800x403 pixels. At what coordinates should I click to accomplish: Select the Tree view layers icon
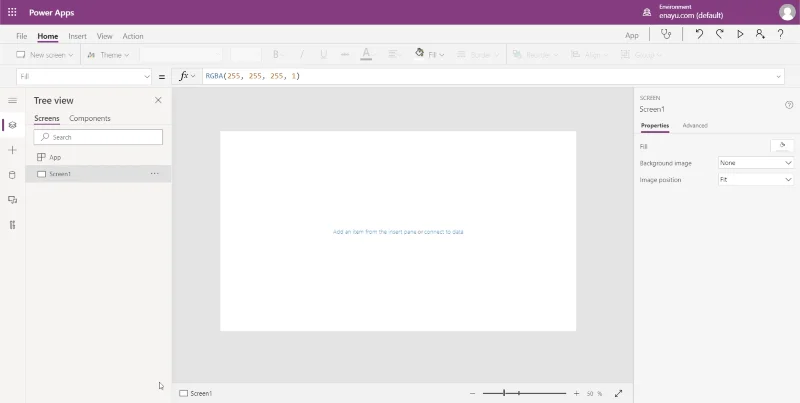(x=12, y=125)
